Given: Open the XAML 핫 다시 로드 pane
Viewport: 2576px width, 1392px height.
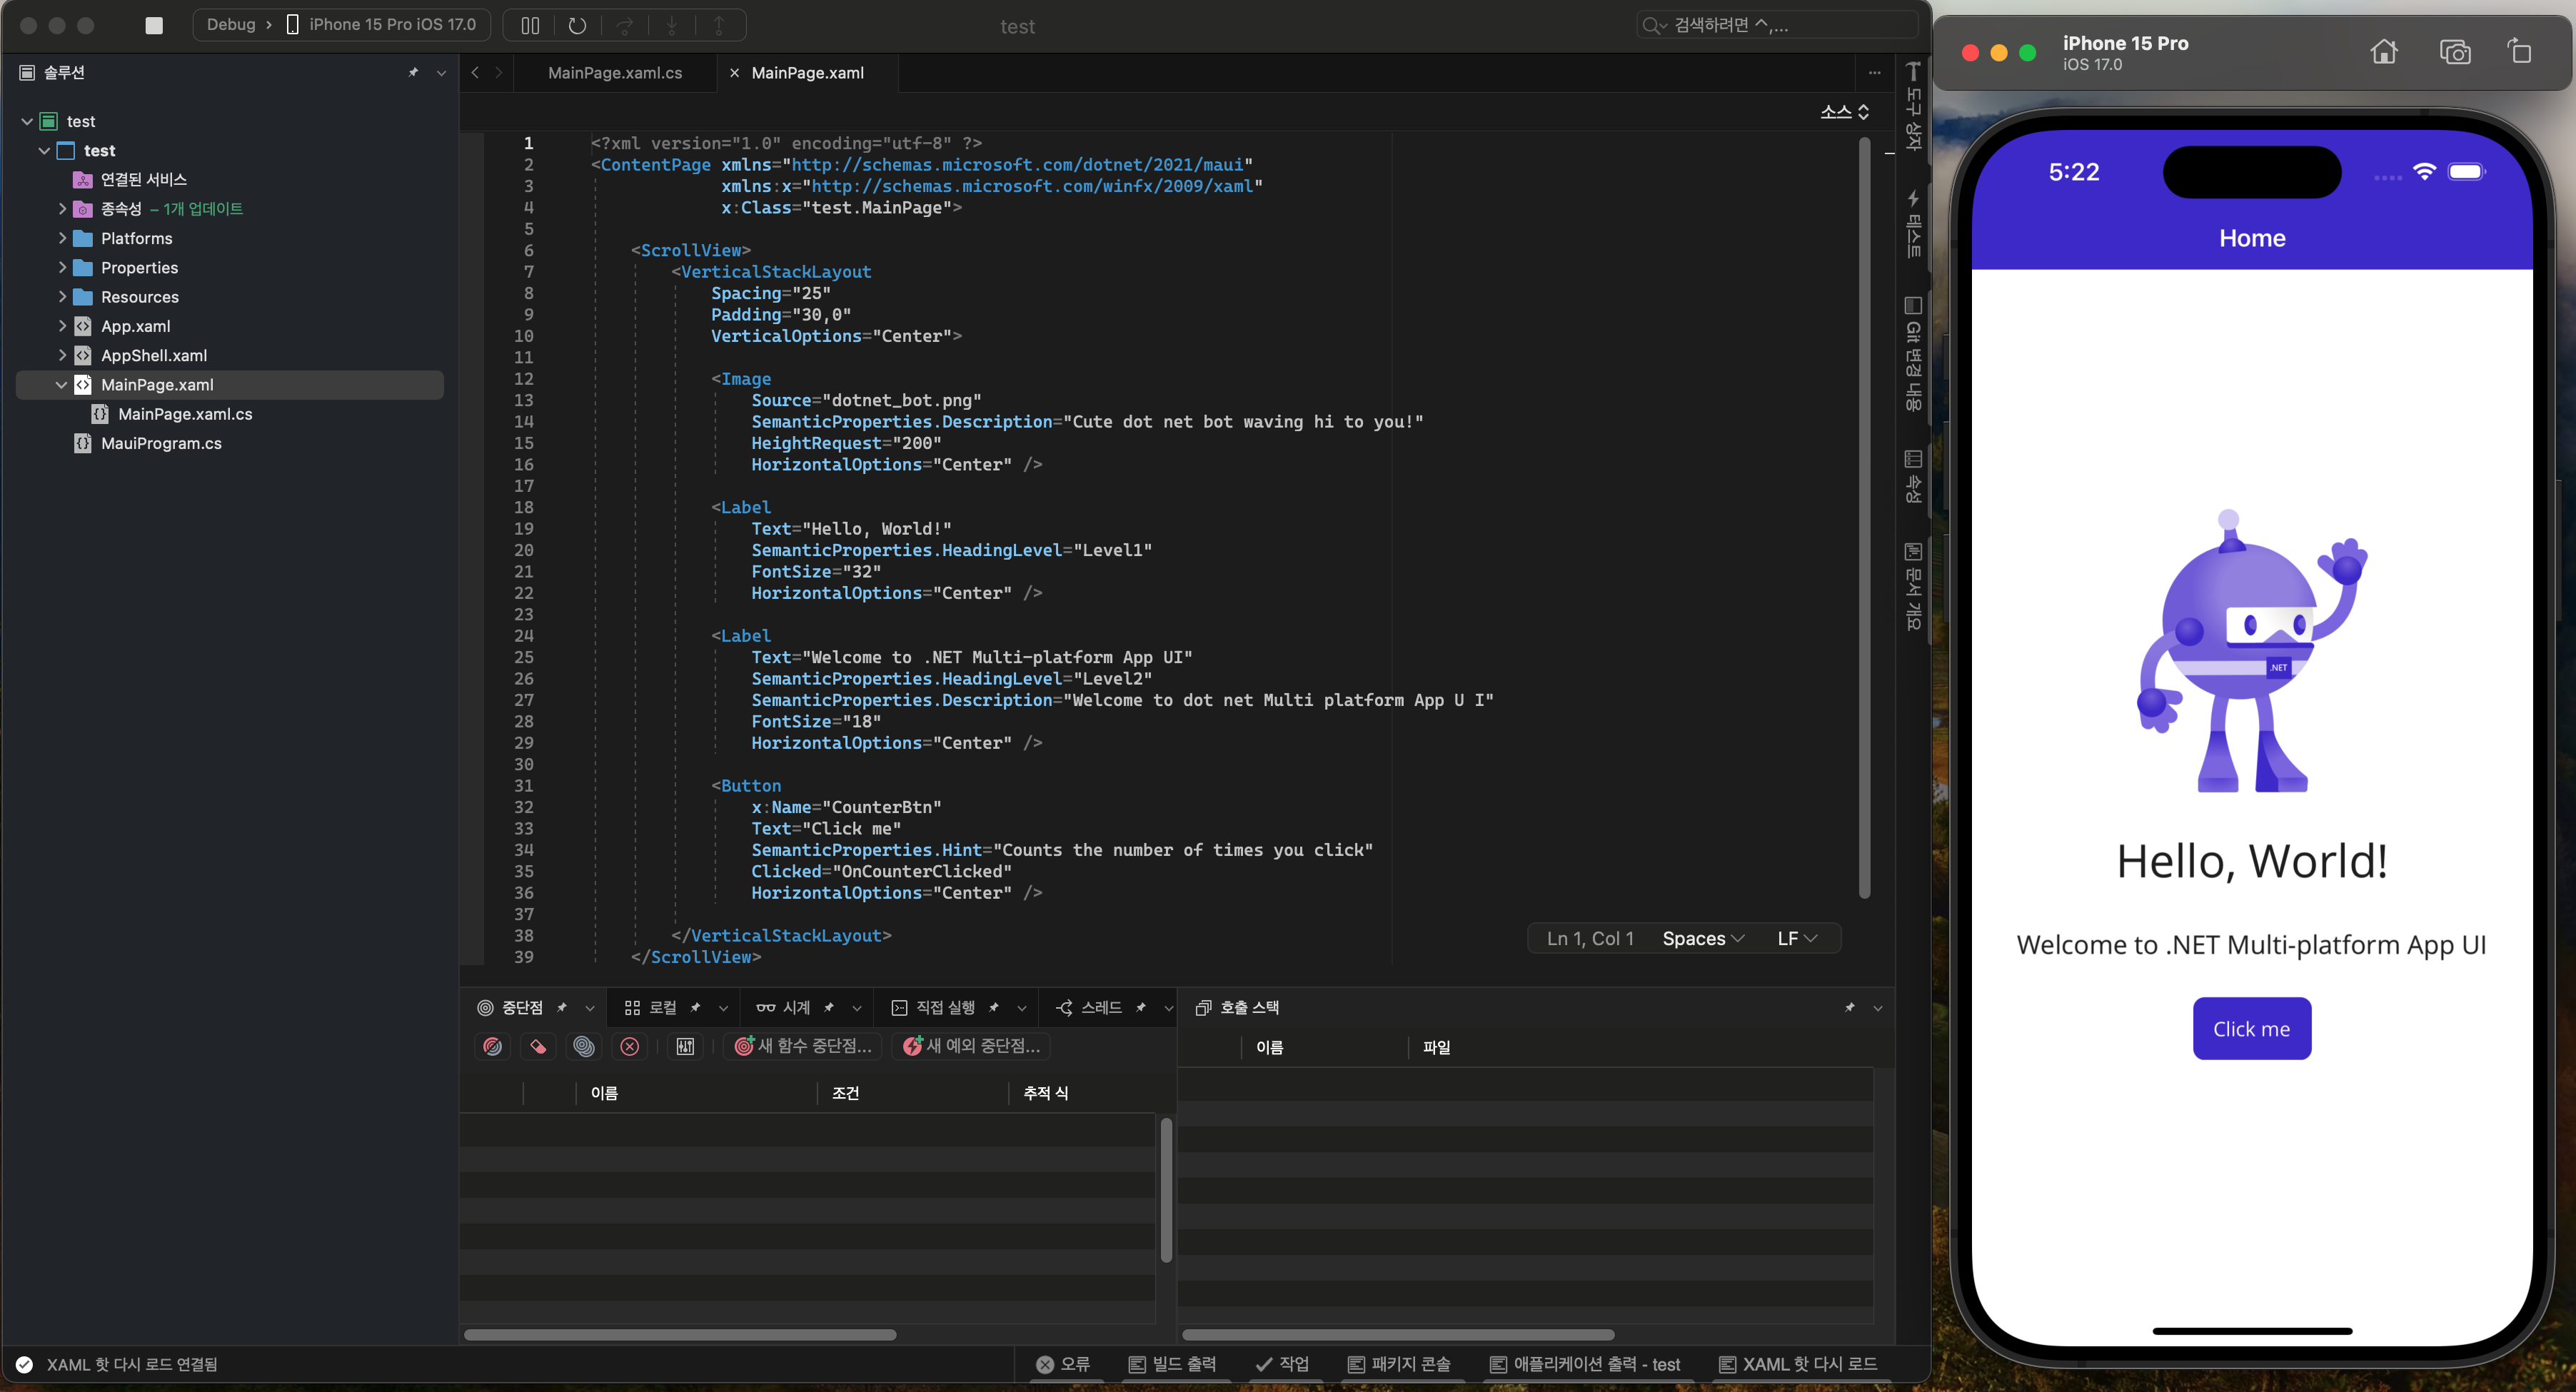Looking at the screenshot, I should 1798,1364.
